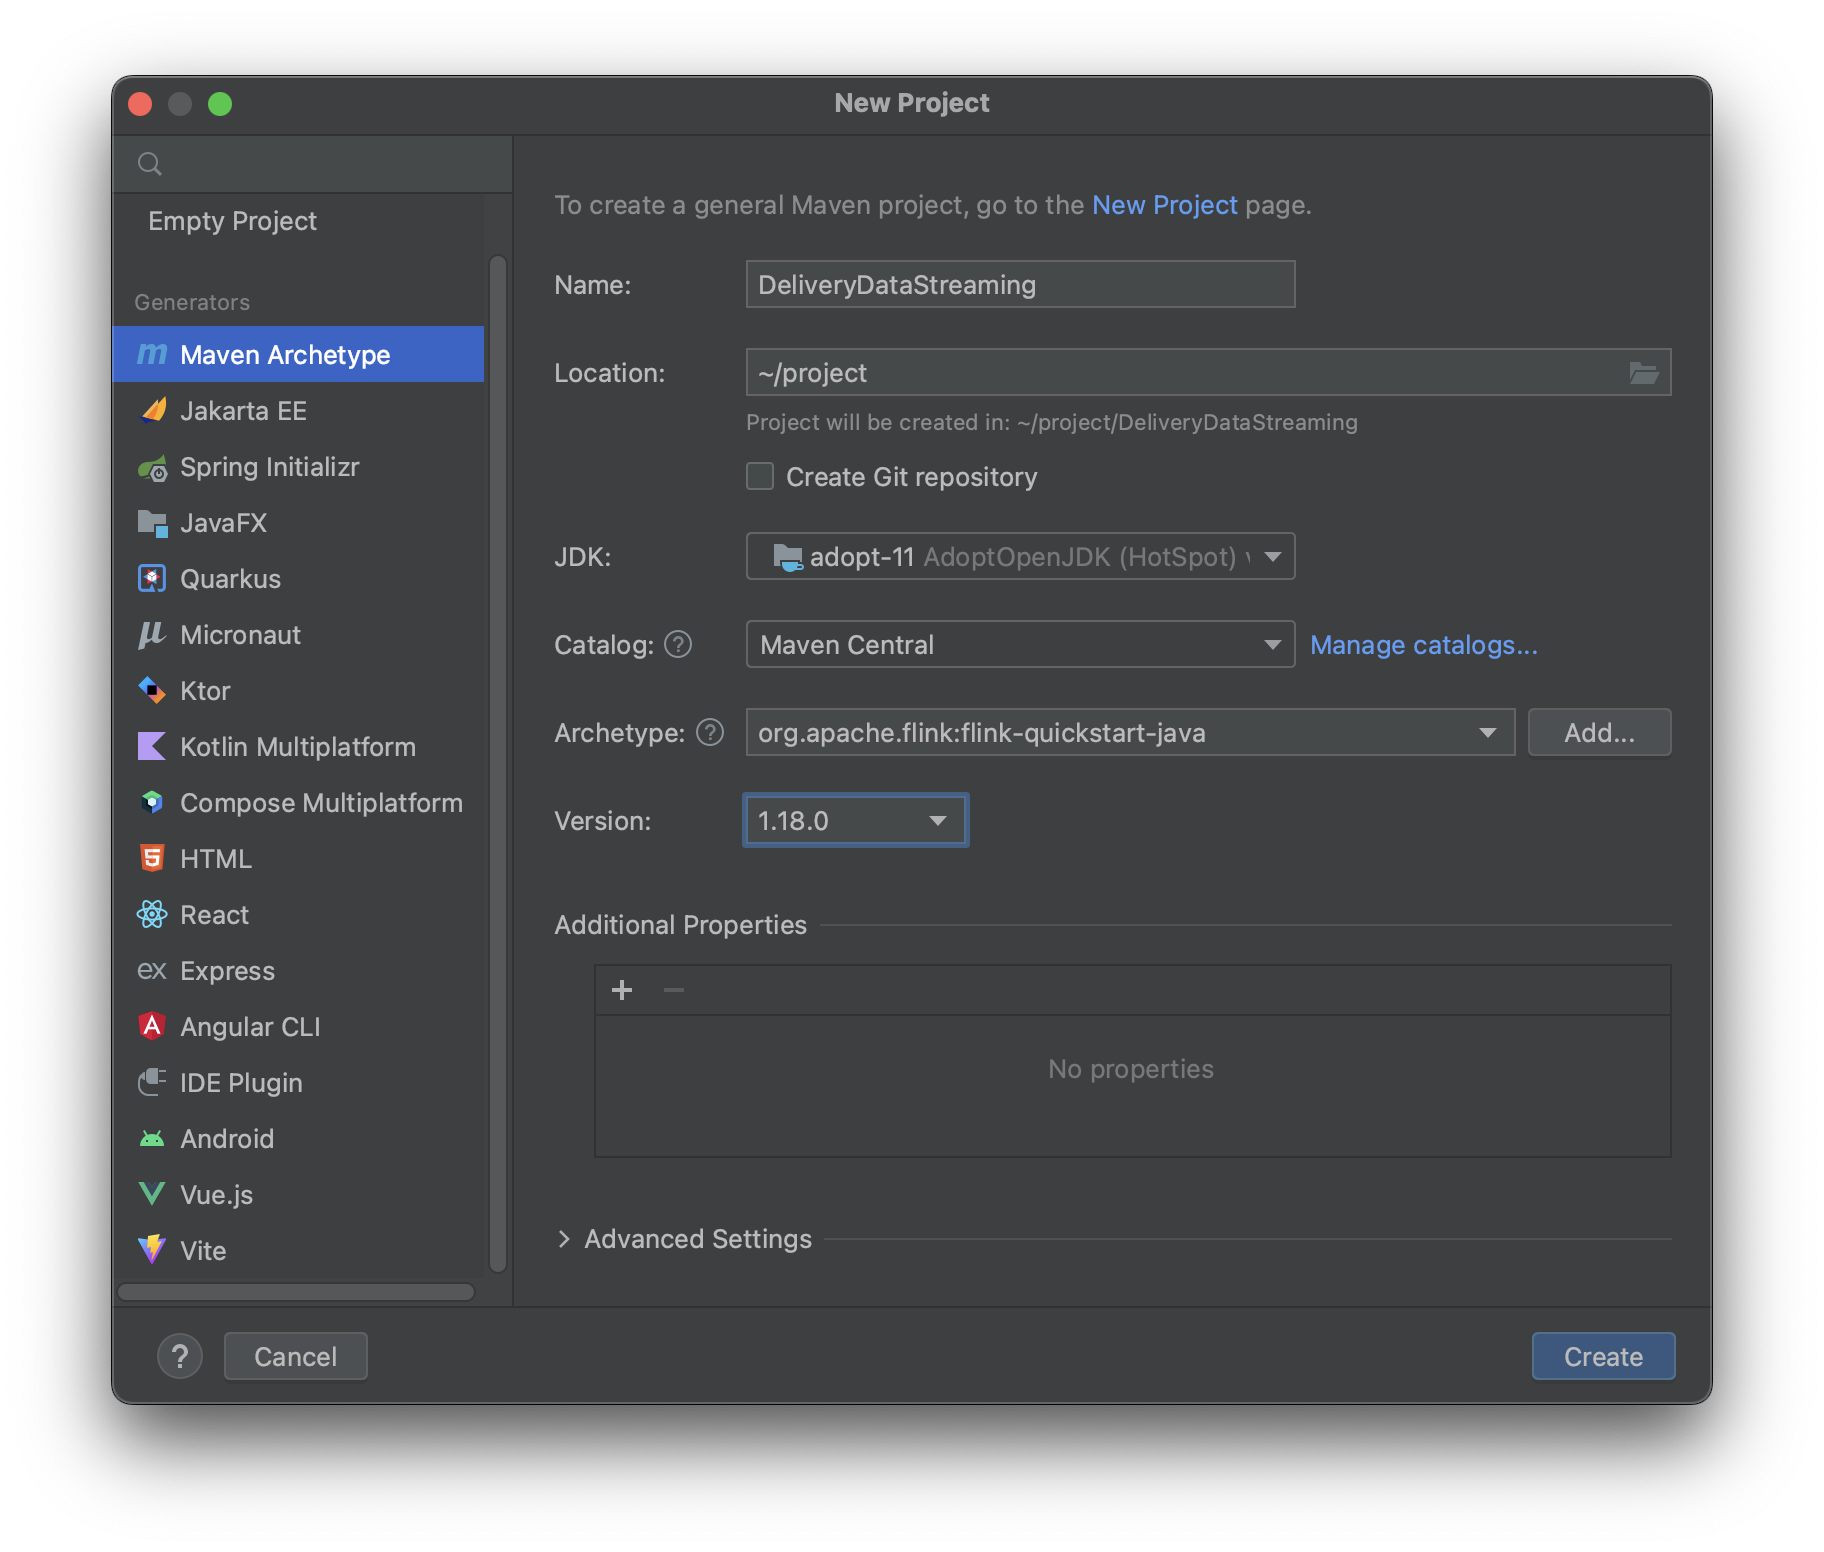Screen dimensions: 1824x1552
Task: Click the Jakarta EE sail icon
Action: pos(152,410)
